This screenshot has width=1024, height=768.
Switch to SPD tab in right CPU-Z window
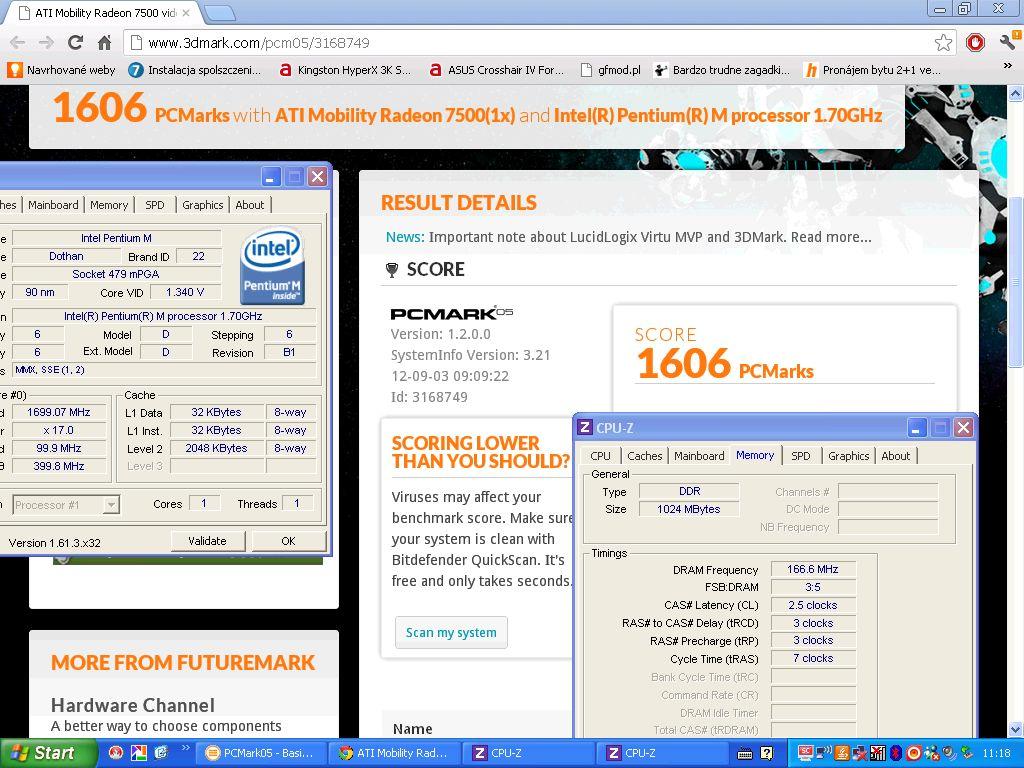801,456
